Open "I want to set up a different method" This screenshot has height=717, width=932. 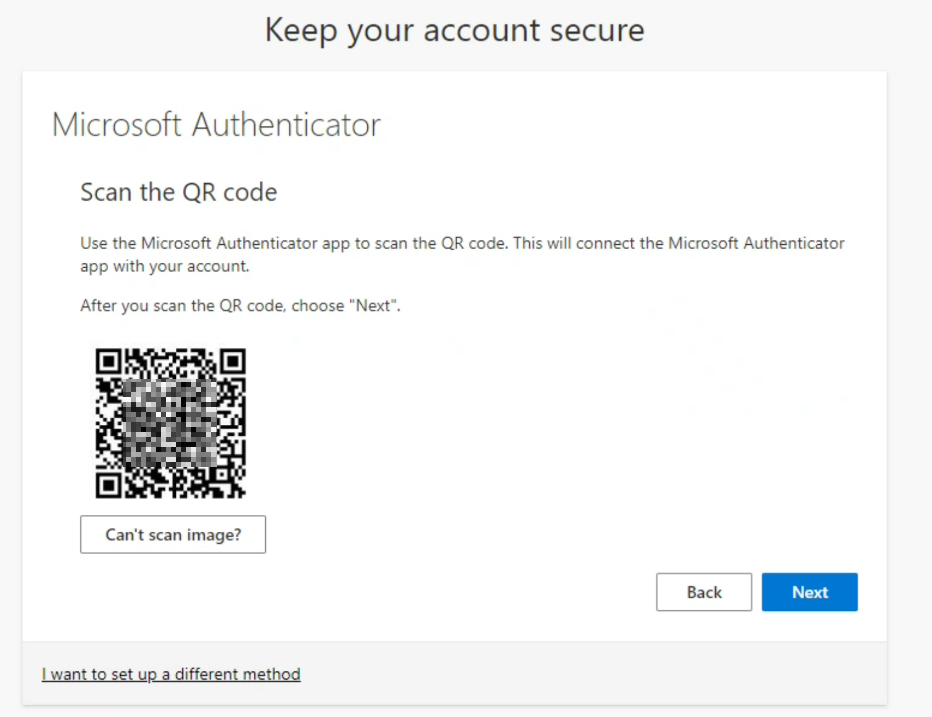[x=171, y=674]
